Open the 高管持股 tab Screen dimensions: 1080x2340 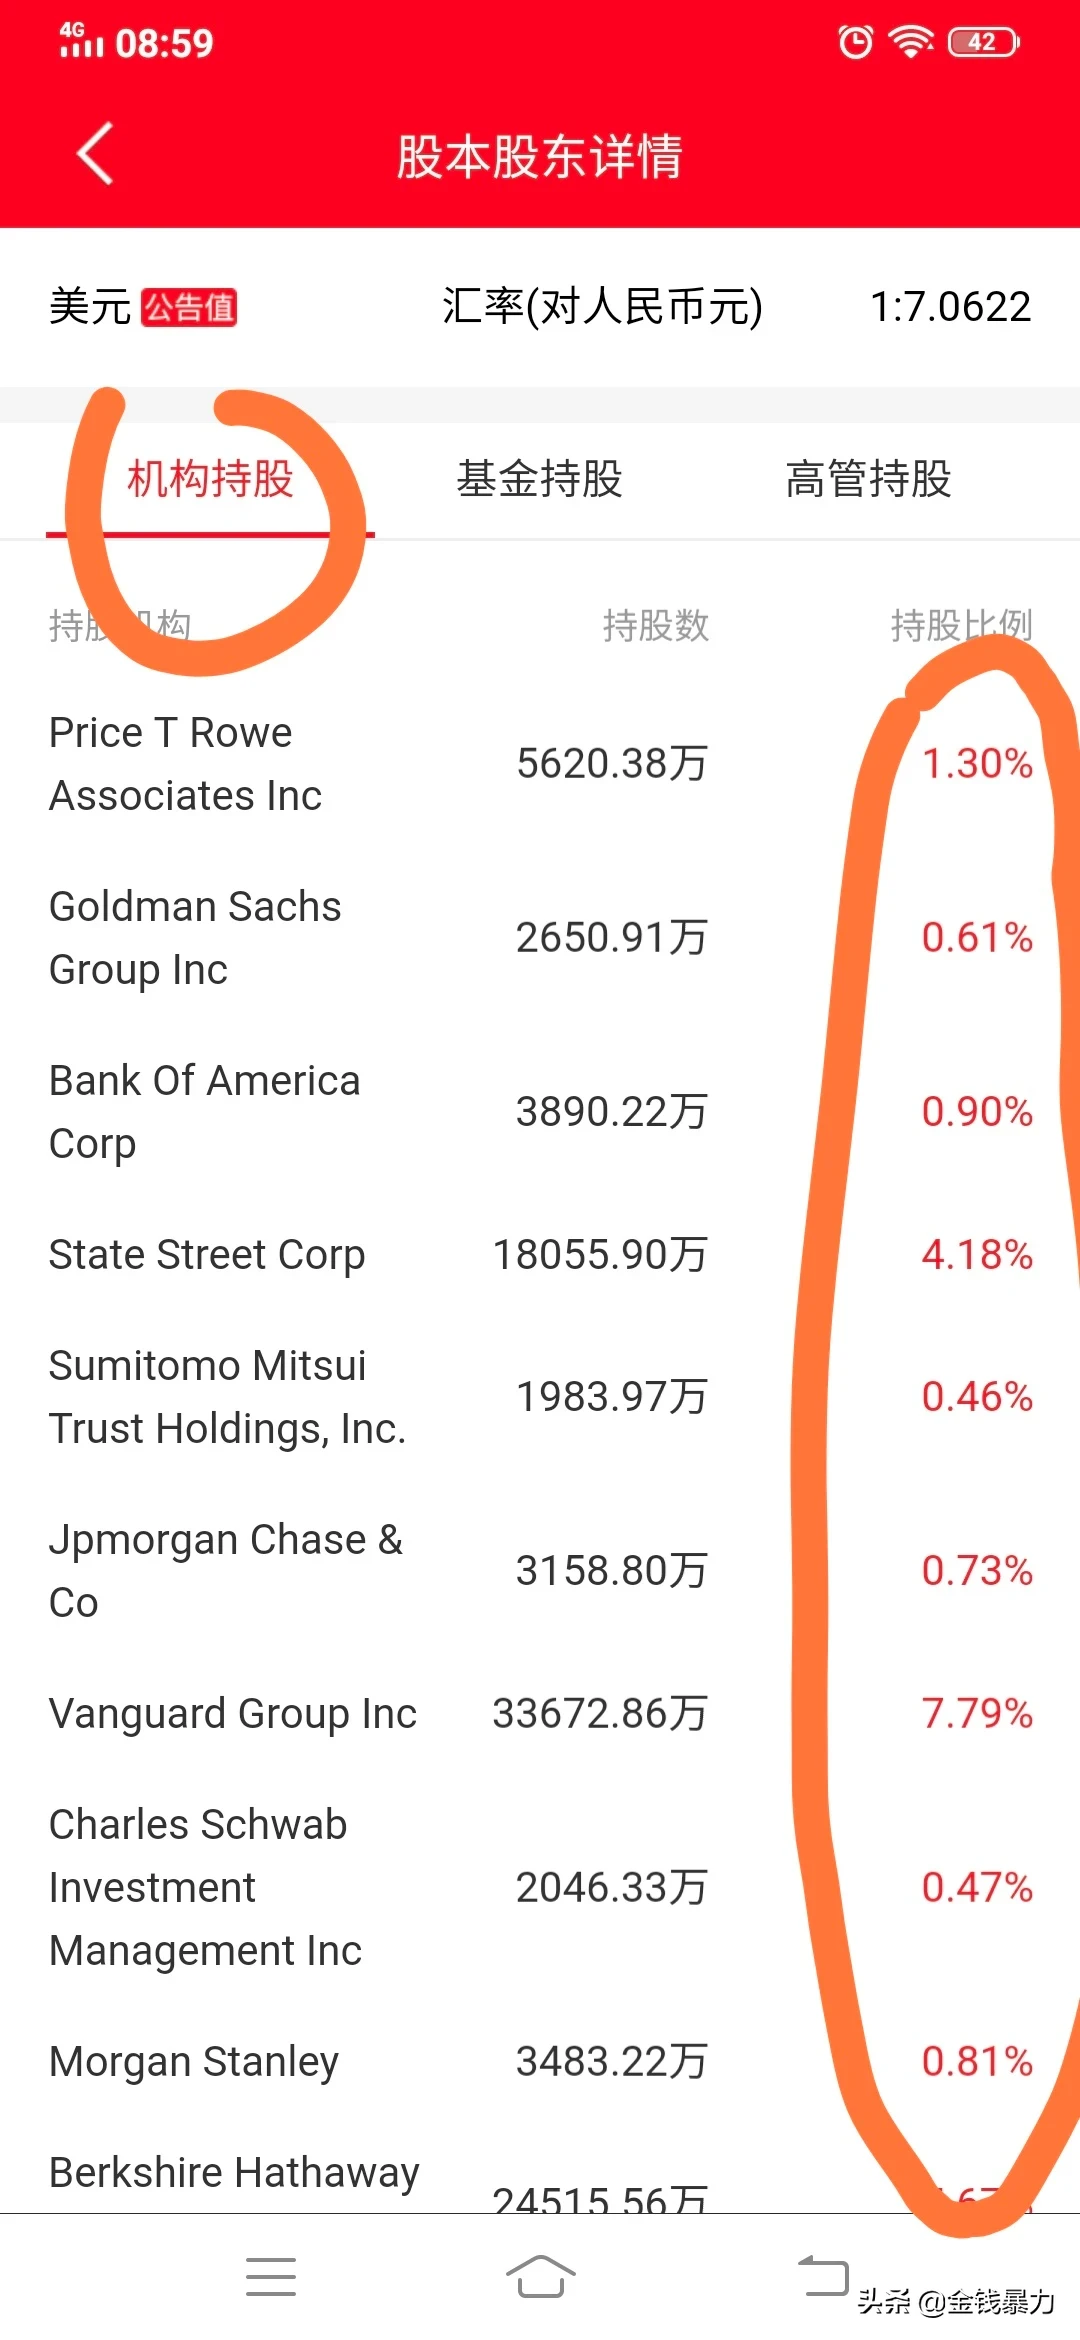pyautogui.click(x=868, y=479)
